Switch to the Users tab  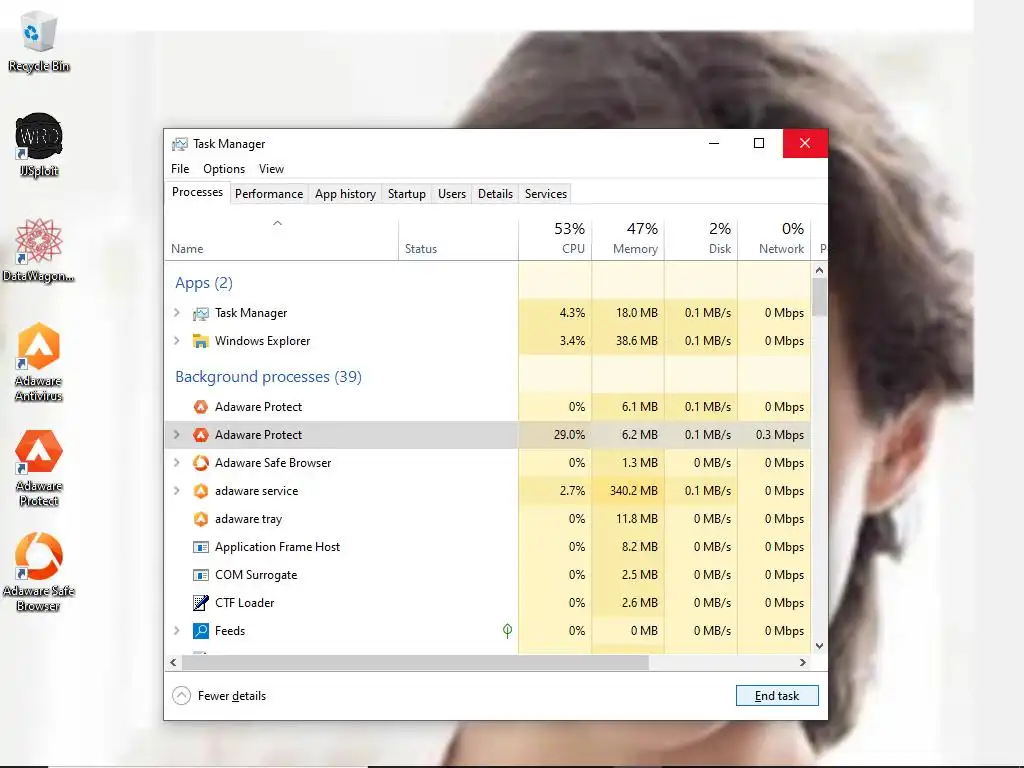452,194
